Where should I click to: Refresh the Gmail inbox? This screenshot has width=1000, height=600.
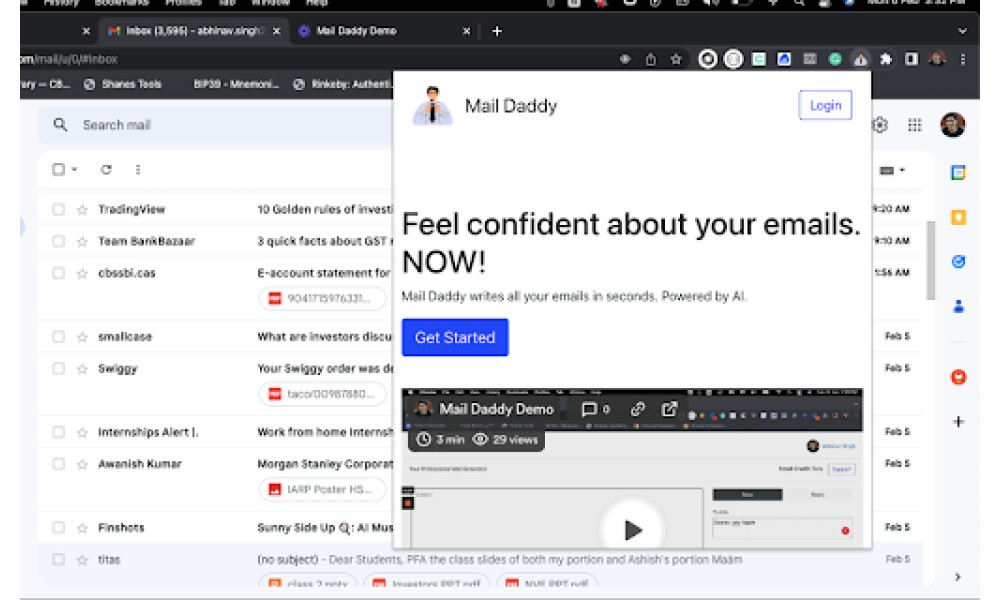[107, 170]
